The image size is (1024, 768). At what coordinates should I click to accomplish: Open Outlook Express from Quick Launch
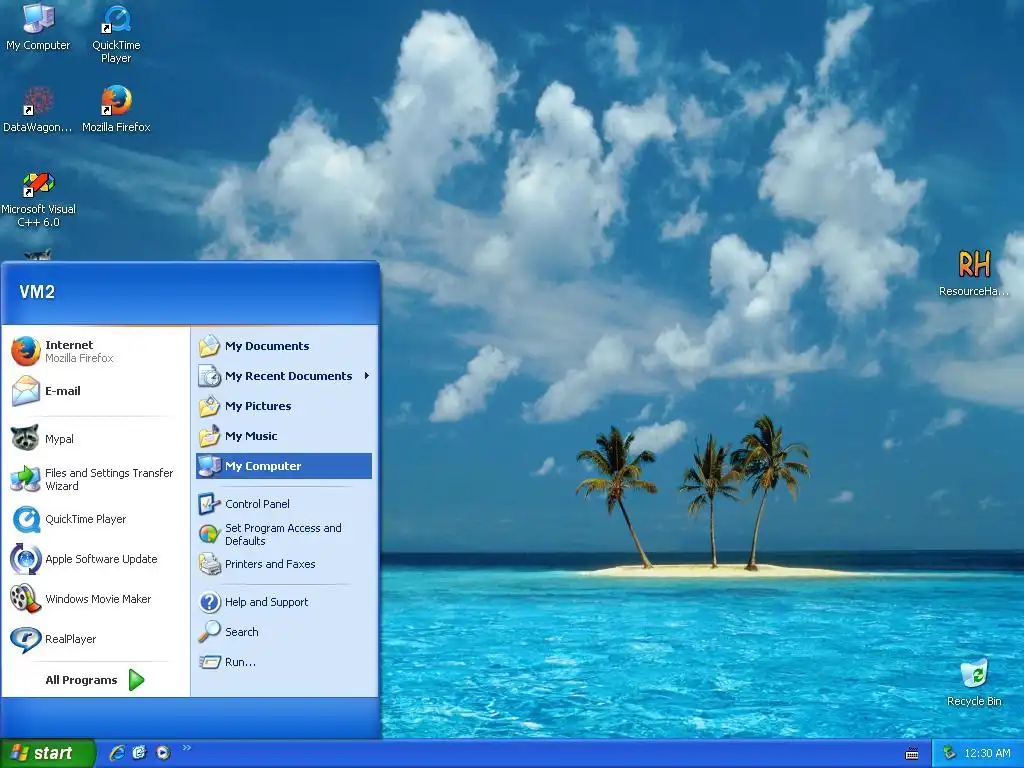tap(140, 753)
